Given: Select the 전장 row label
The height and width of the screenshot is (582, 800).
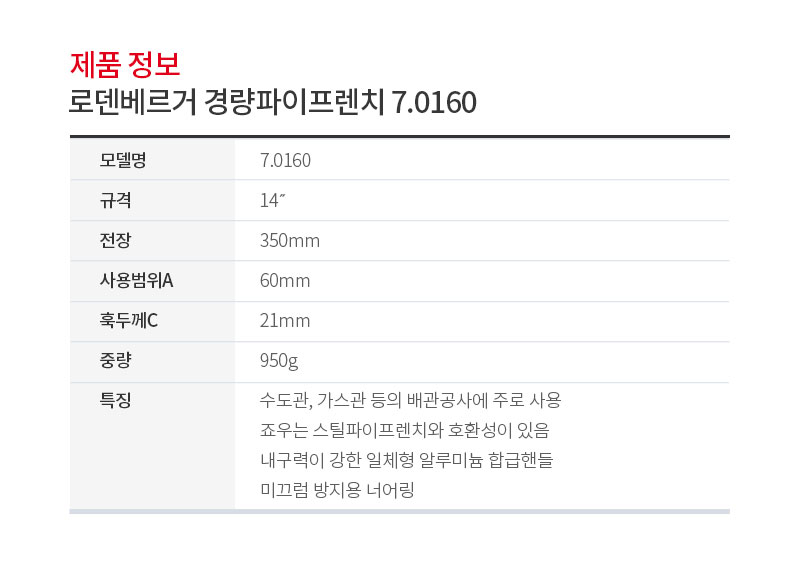Looking at the screenshot, I should (115, 240).
